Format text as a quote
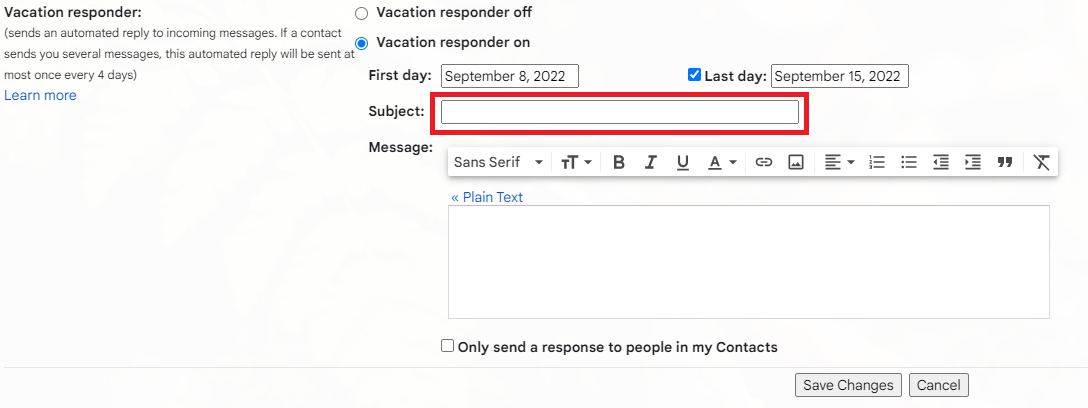Image resolution: width=1088 pixels, height=408 pixels. [1005, 162]
